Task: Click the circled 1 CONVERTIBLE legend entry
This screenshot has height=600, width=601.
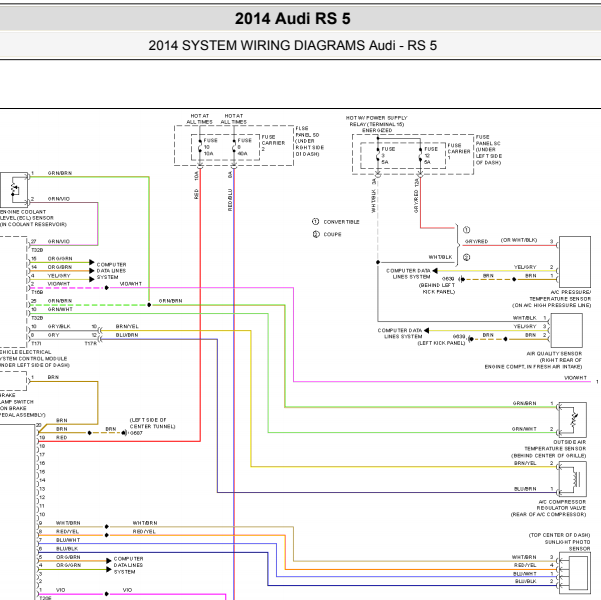Action: pos(336,222)
